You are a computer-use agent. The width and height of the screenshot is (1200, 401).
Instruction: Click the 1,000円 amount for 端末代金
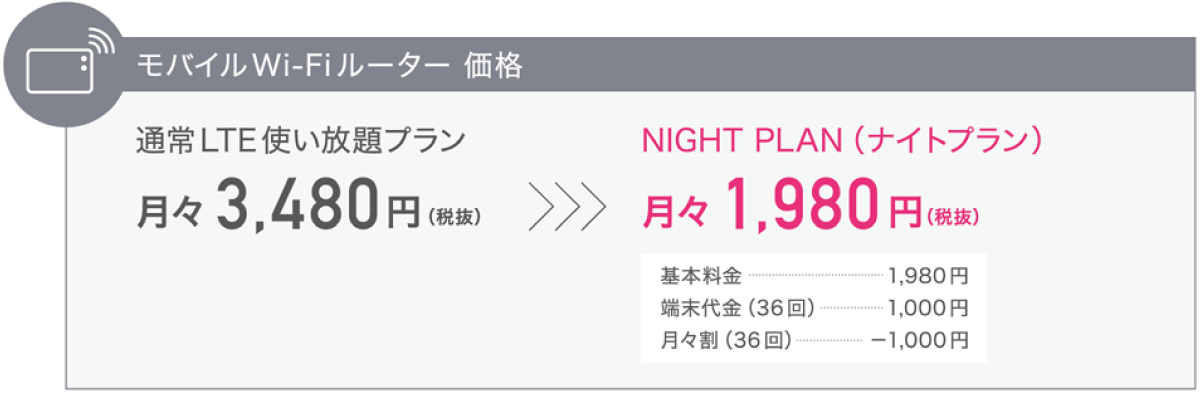click(x=929, y=307)
